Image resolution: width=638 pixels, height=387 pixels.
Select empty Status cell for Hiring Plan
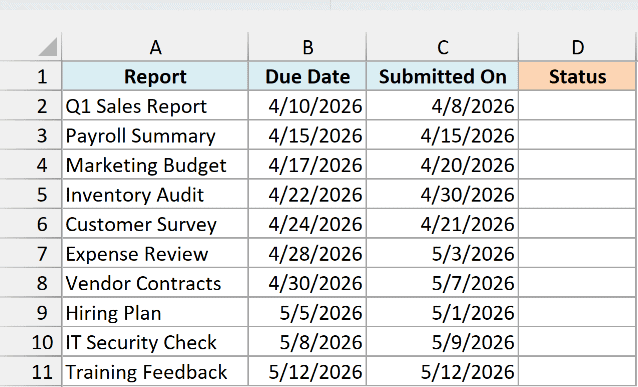[x=577, y=313]
